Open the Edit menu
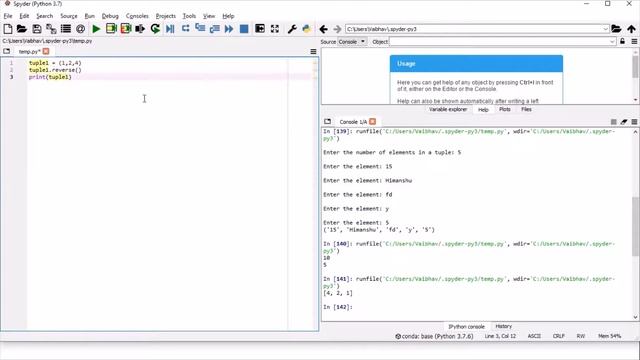The width and height of the screenshot is (640, 360). click(24, 16)
